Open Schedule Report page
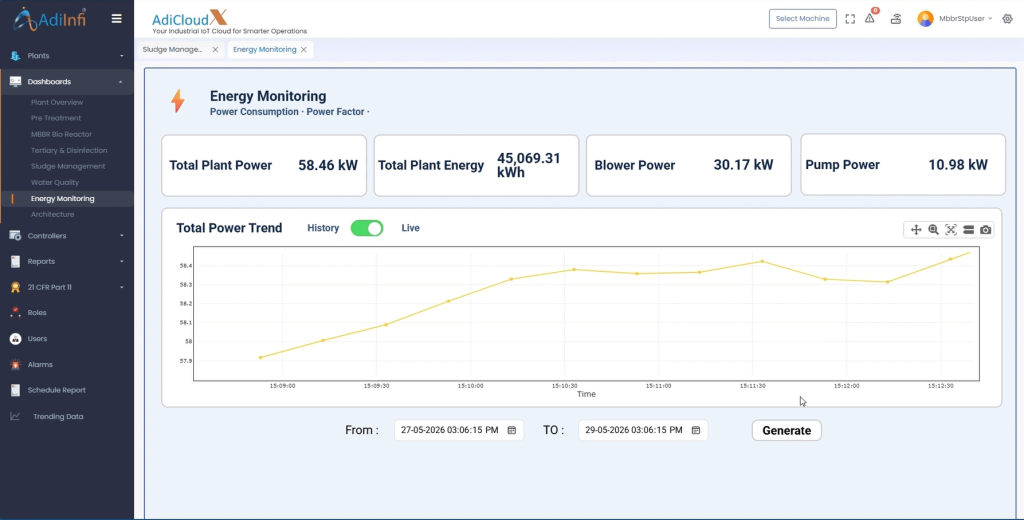Viewport: 1024px width, 520px height. pos(57,390)
